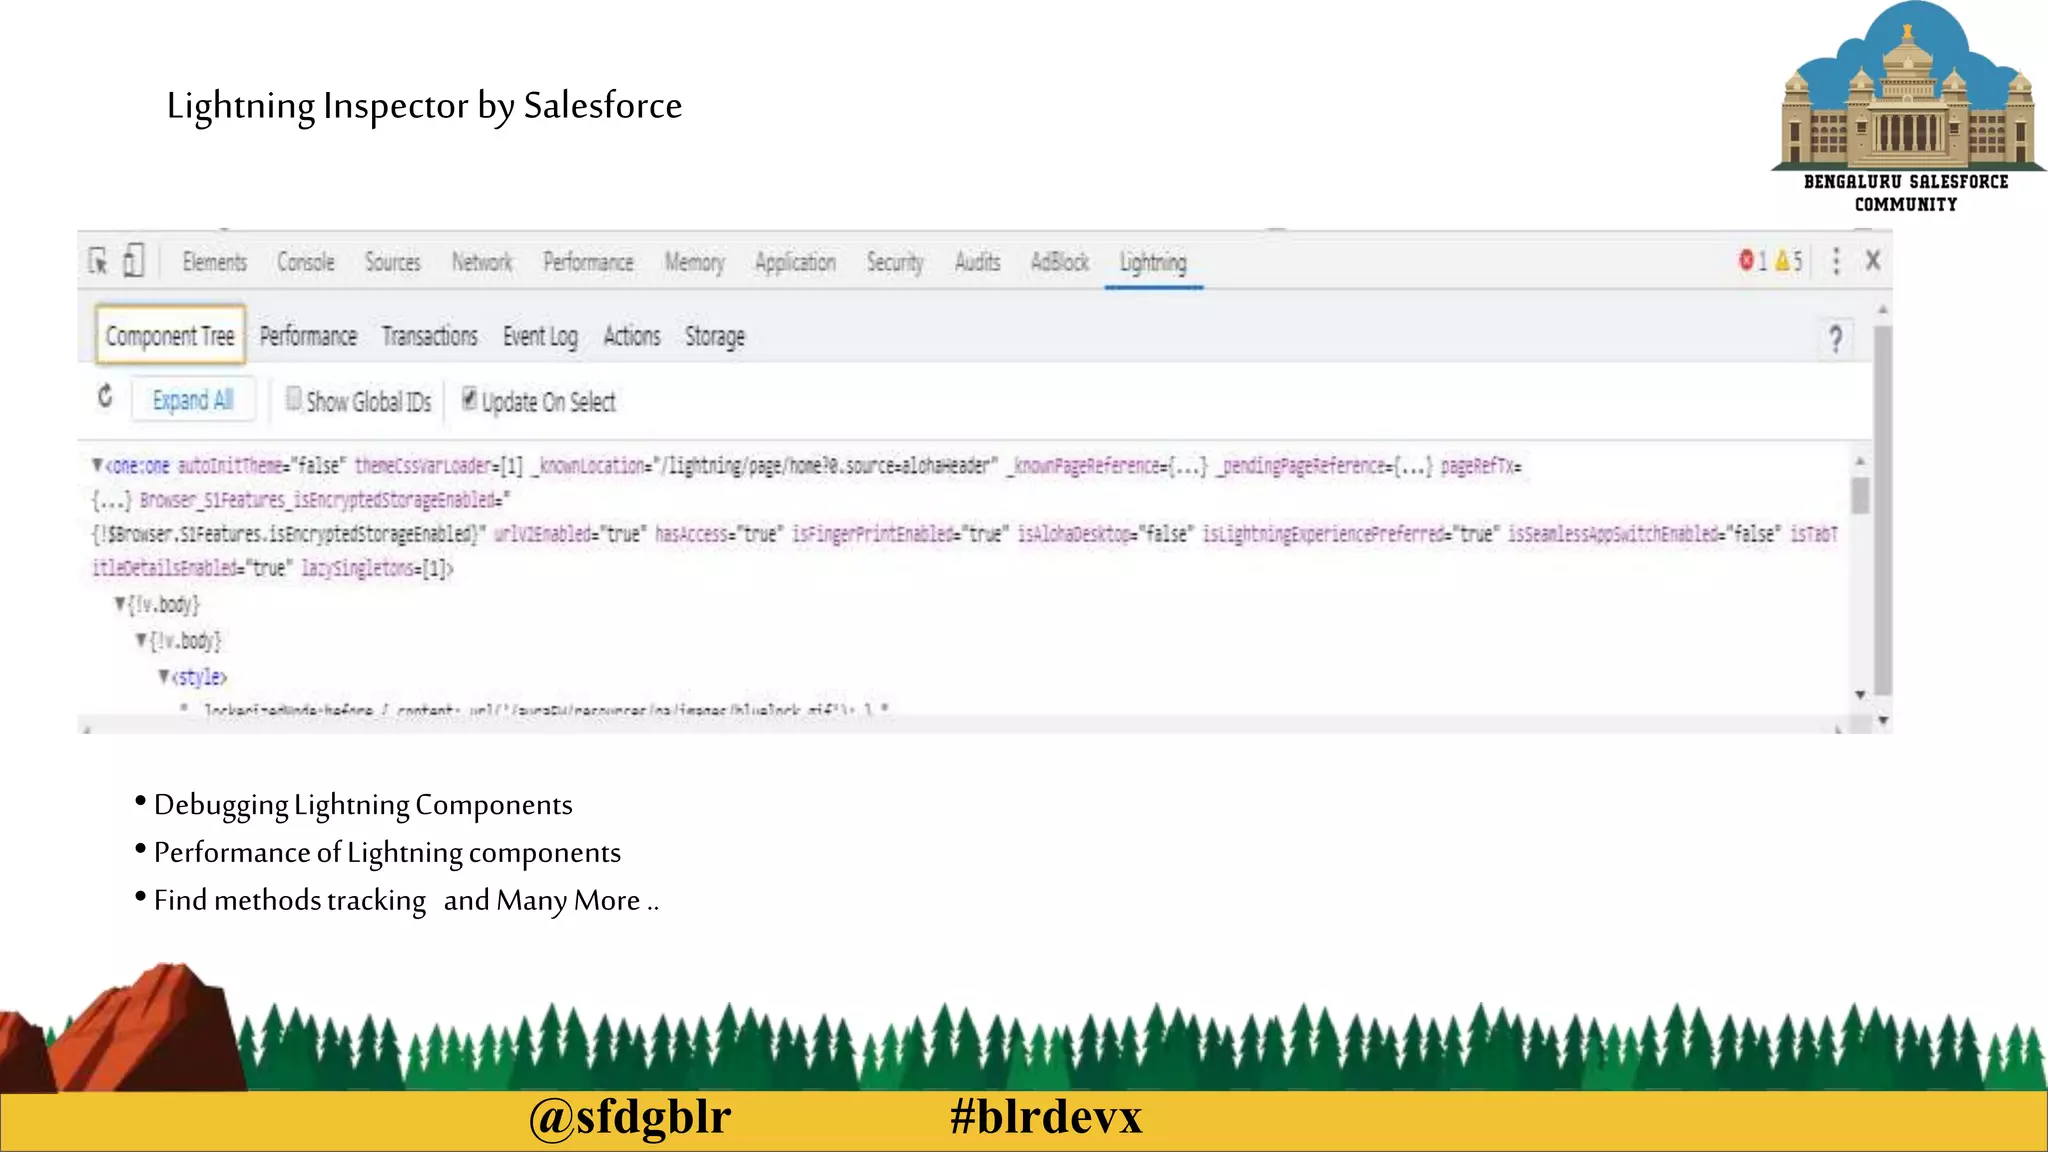Activate the inspect element picker icon
The width and height of the screenshot is (2048, 1152).
click(x=98, y=261)
